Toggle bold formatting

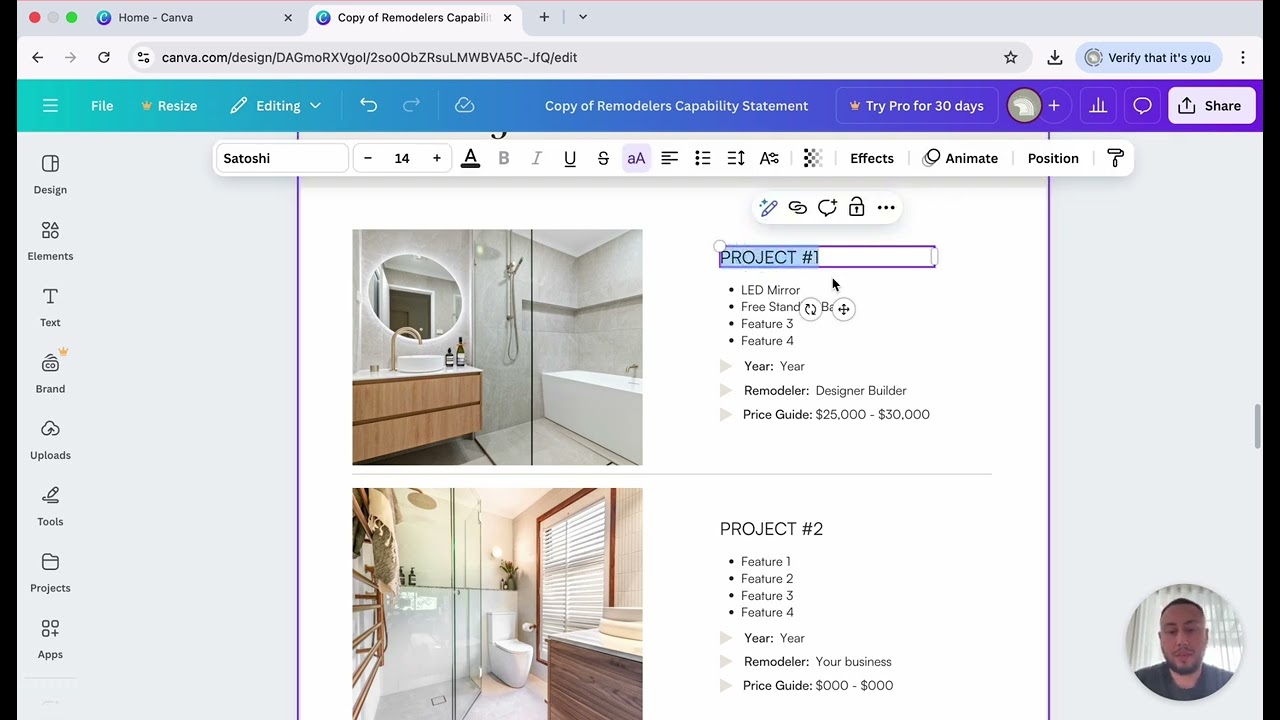pyautogui.click(x=504, y=158)
